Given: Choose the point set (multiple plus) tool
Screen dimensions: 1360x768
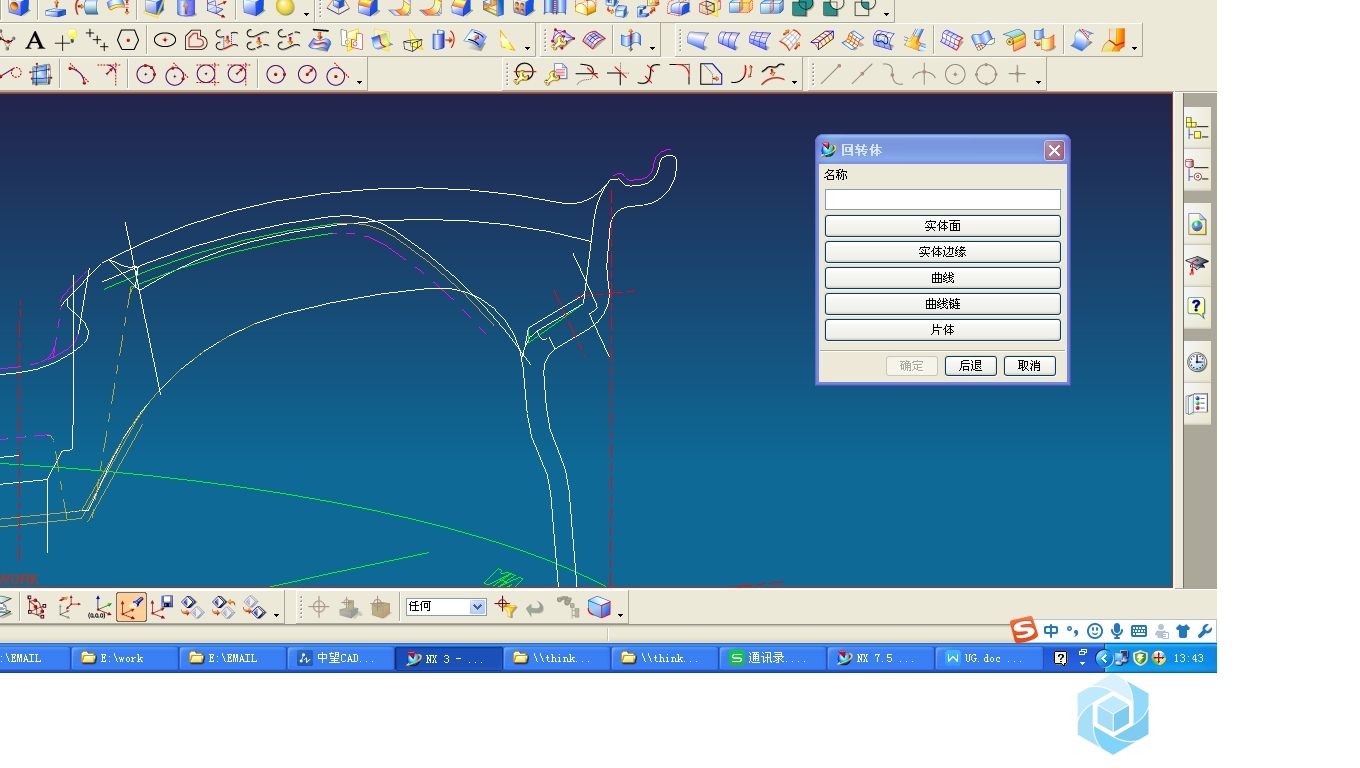Looking at the screenshot, I should (97, 41).
